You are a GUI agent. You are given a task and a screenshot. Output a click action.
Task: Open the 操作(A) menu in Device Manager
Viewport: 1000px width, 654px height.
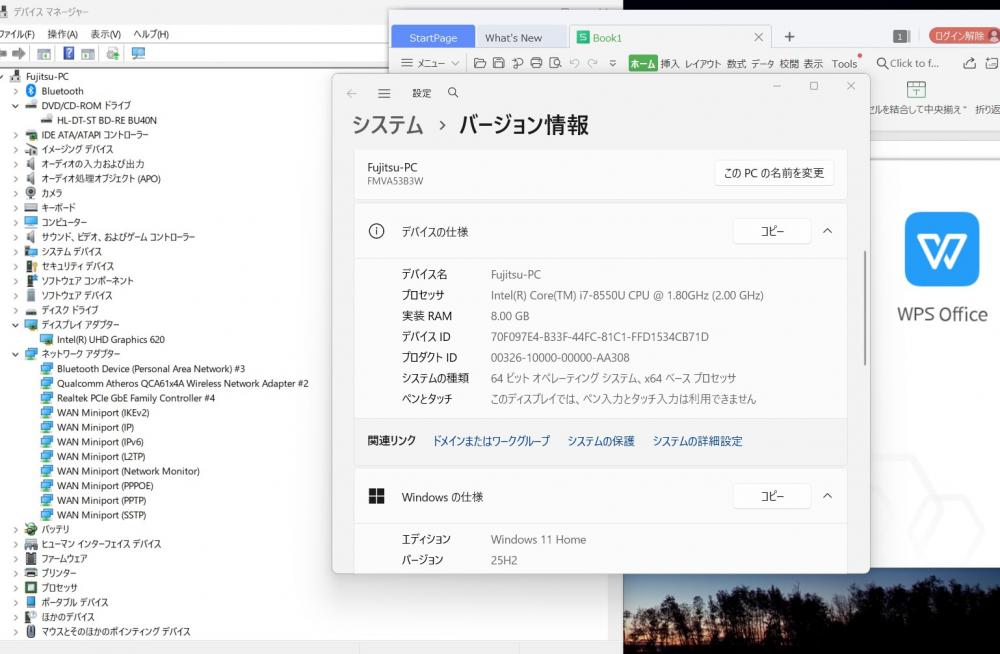(62, 34)
